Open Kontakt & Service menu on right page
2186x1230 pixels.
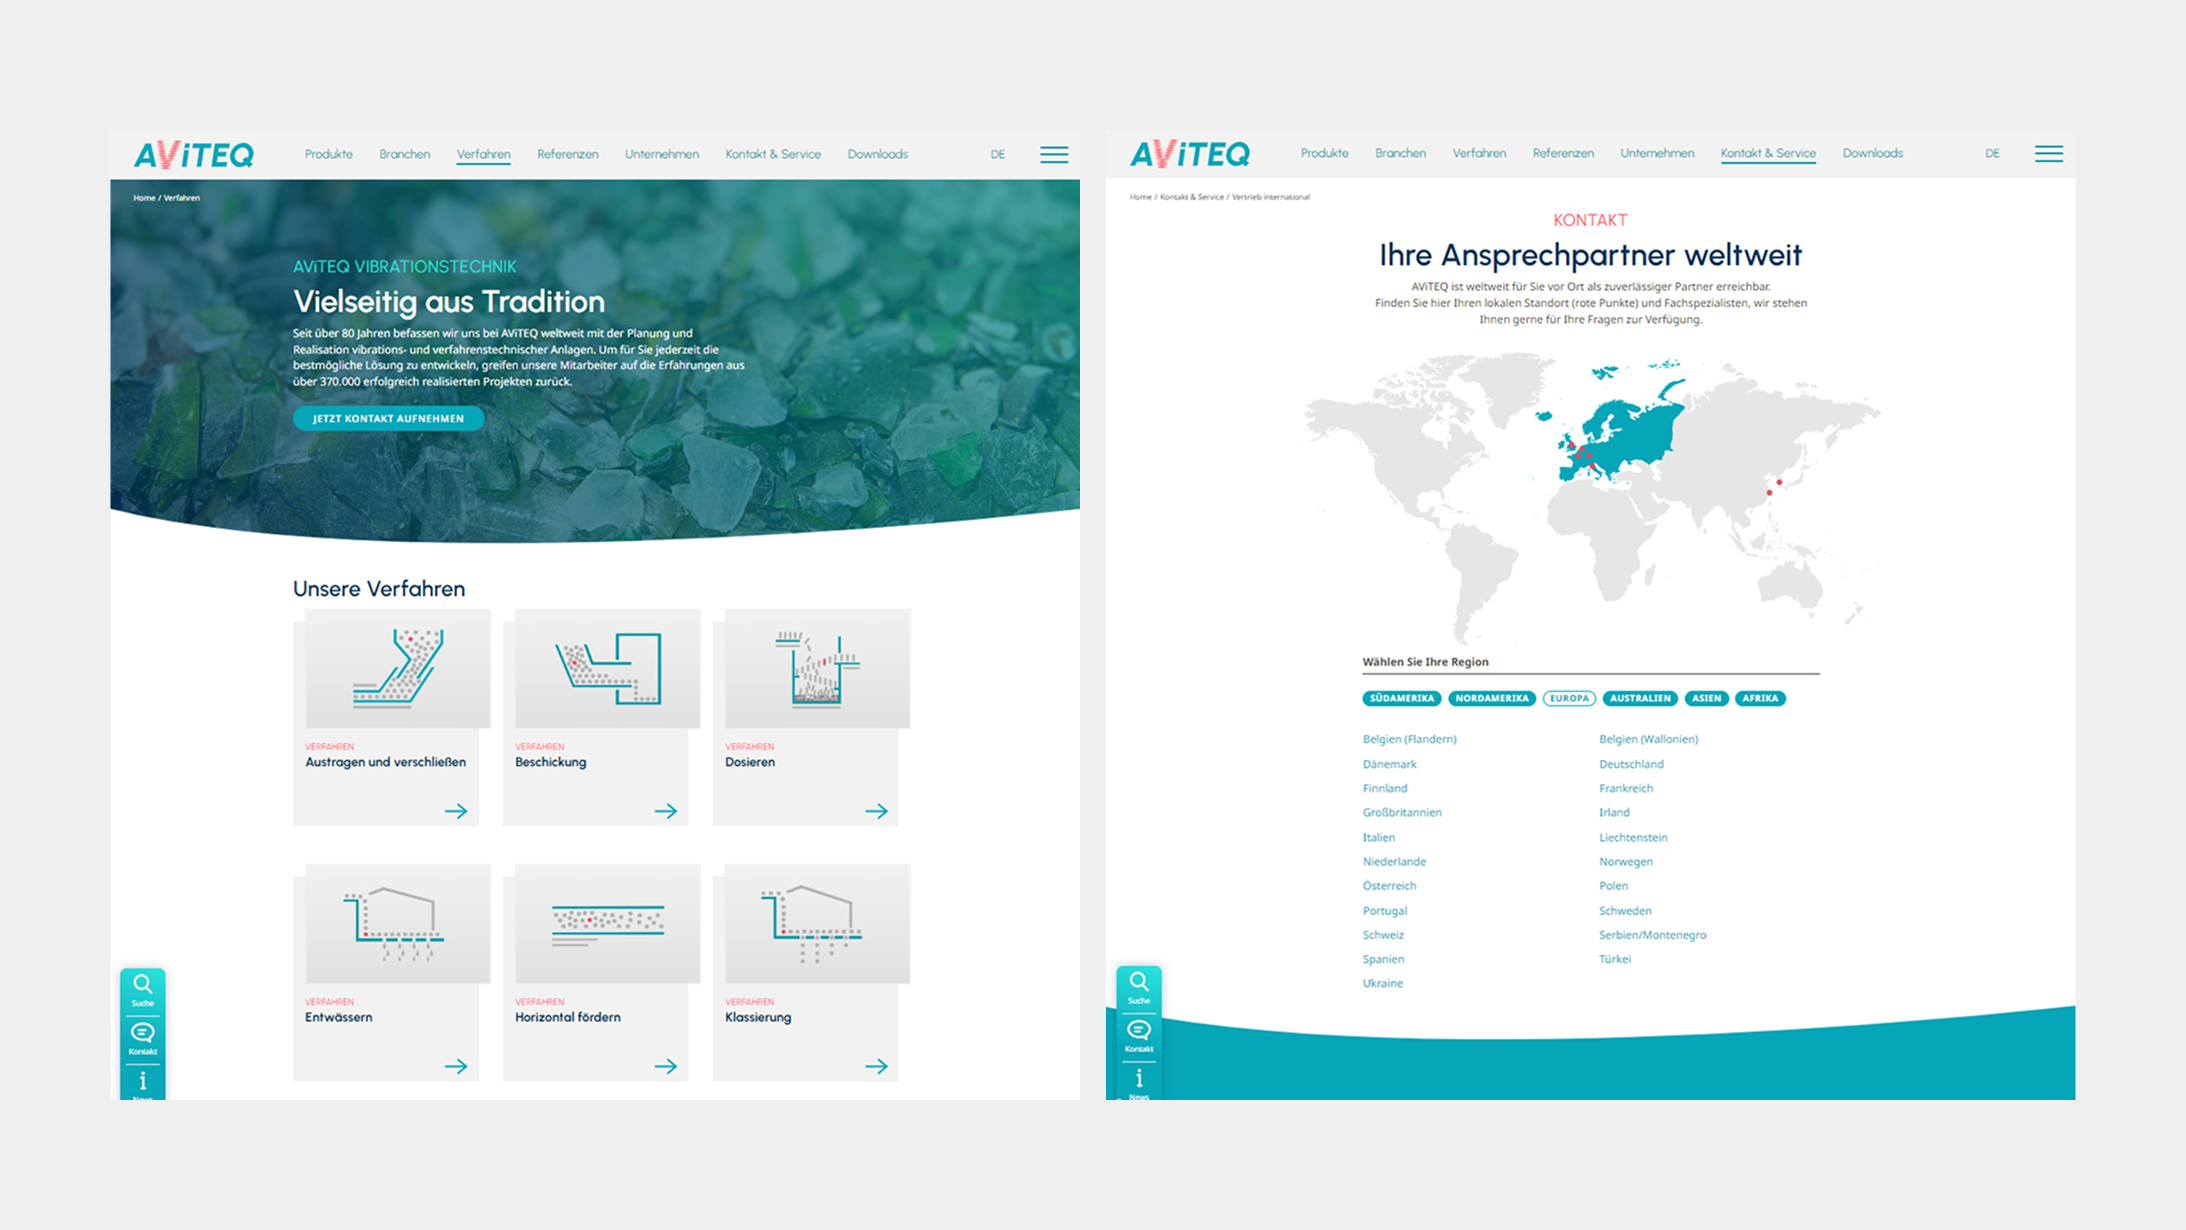pos(1768,153)
